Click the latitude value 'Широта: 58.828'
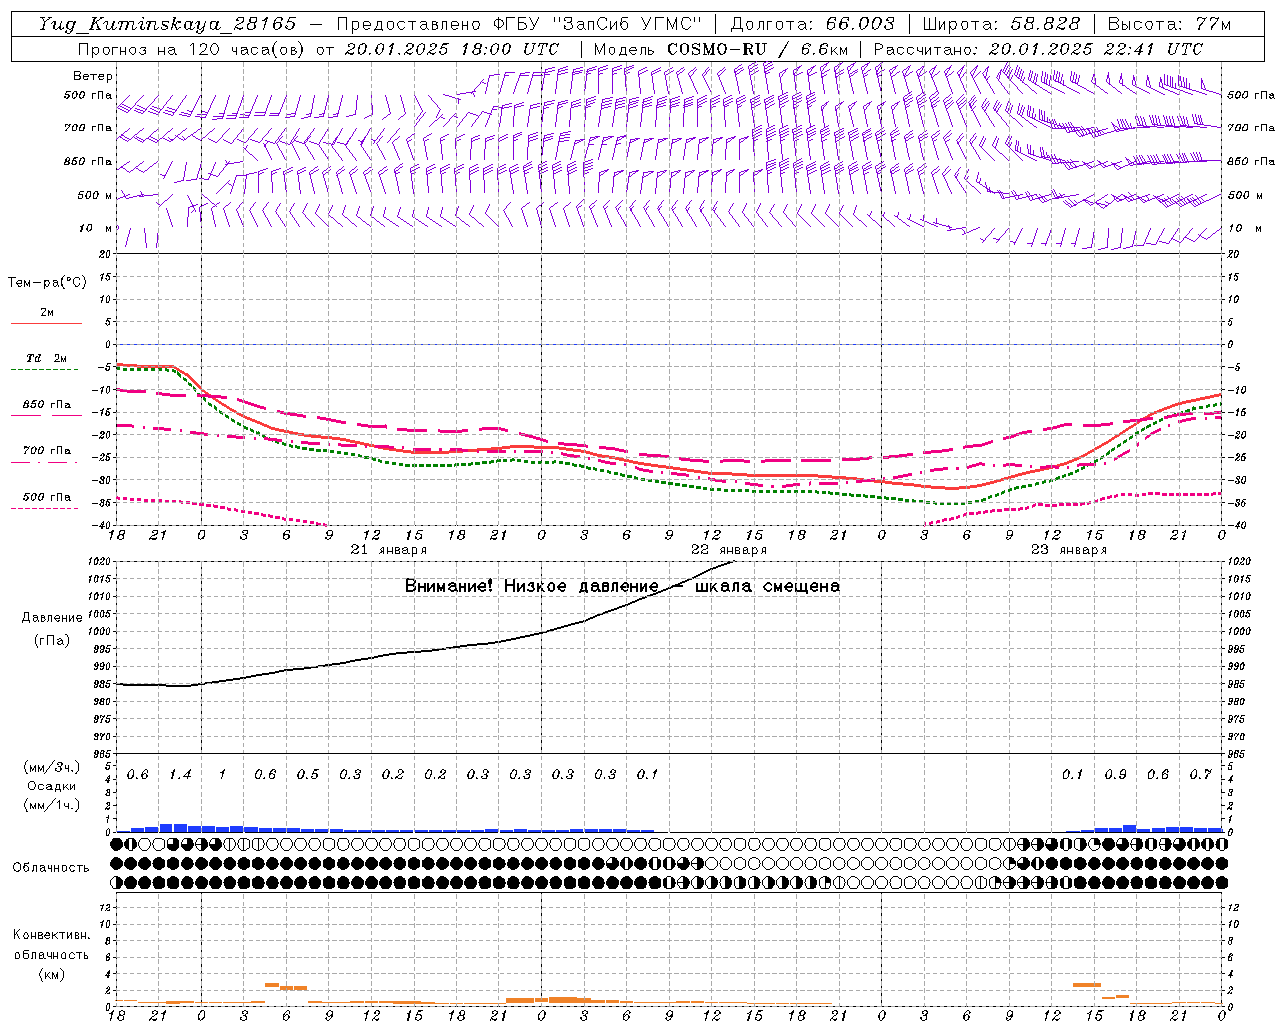This screenshot has width=1280, height=1024. [x=1001, y=24]
